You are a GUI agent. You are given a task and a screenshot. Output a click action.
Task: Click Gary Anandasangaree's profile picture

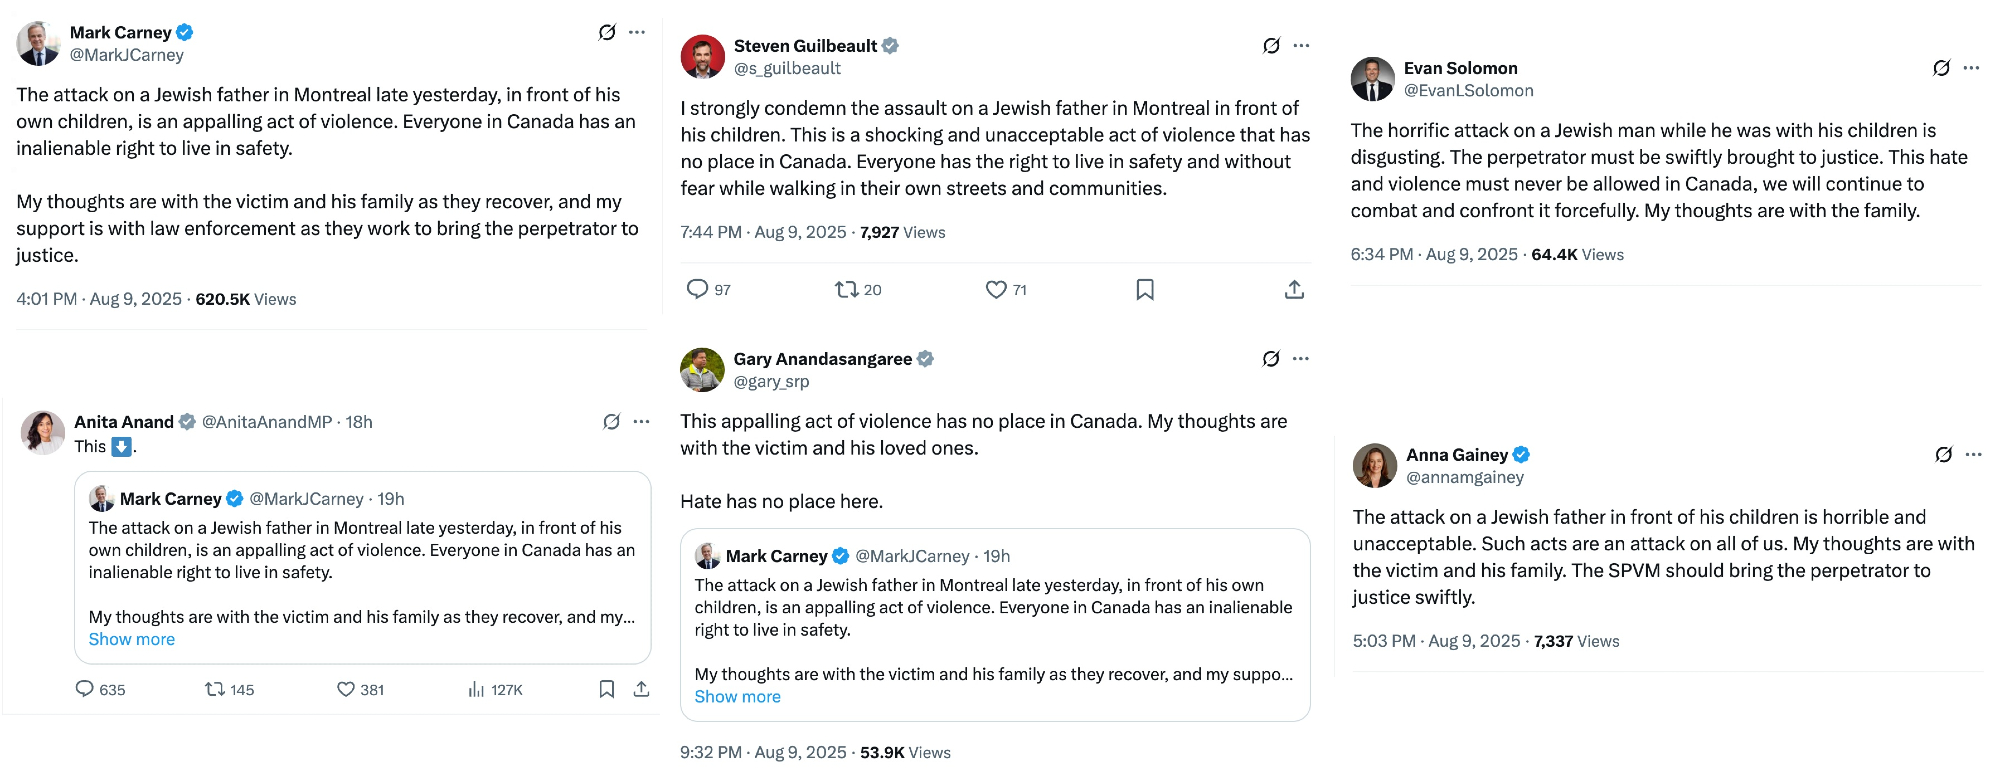coord(702,370)
